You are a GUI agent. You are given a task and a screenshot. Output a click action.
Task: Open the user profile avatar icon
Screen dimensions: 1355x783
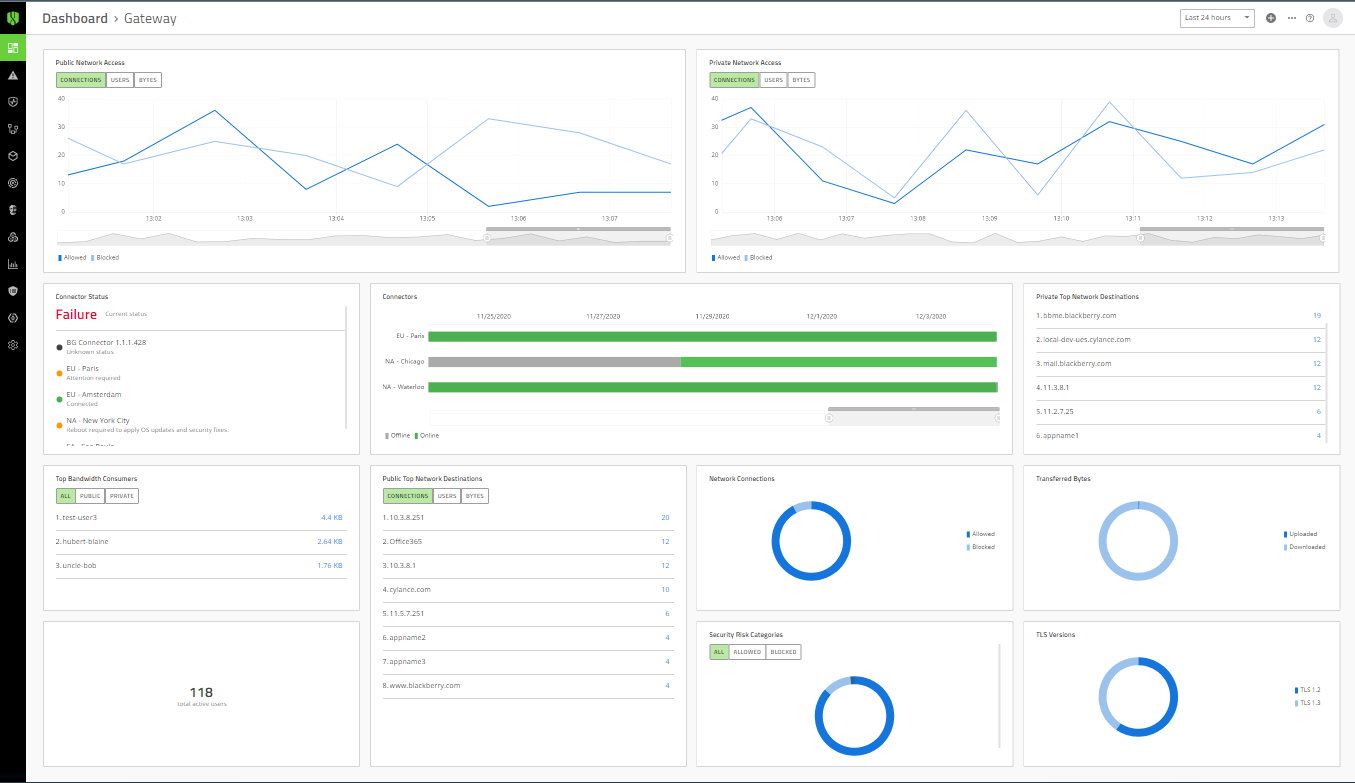click(x=1332, y=18)
